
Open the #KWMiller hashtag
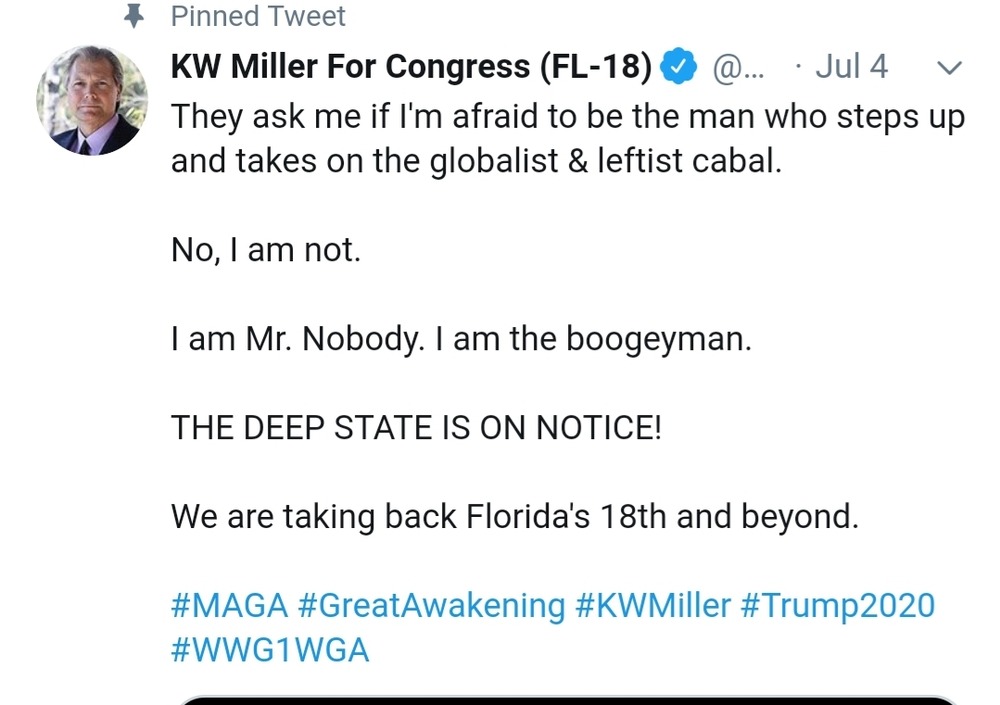652,605
